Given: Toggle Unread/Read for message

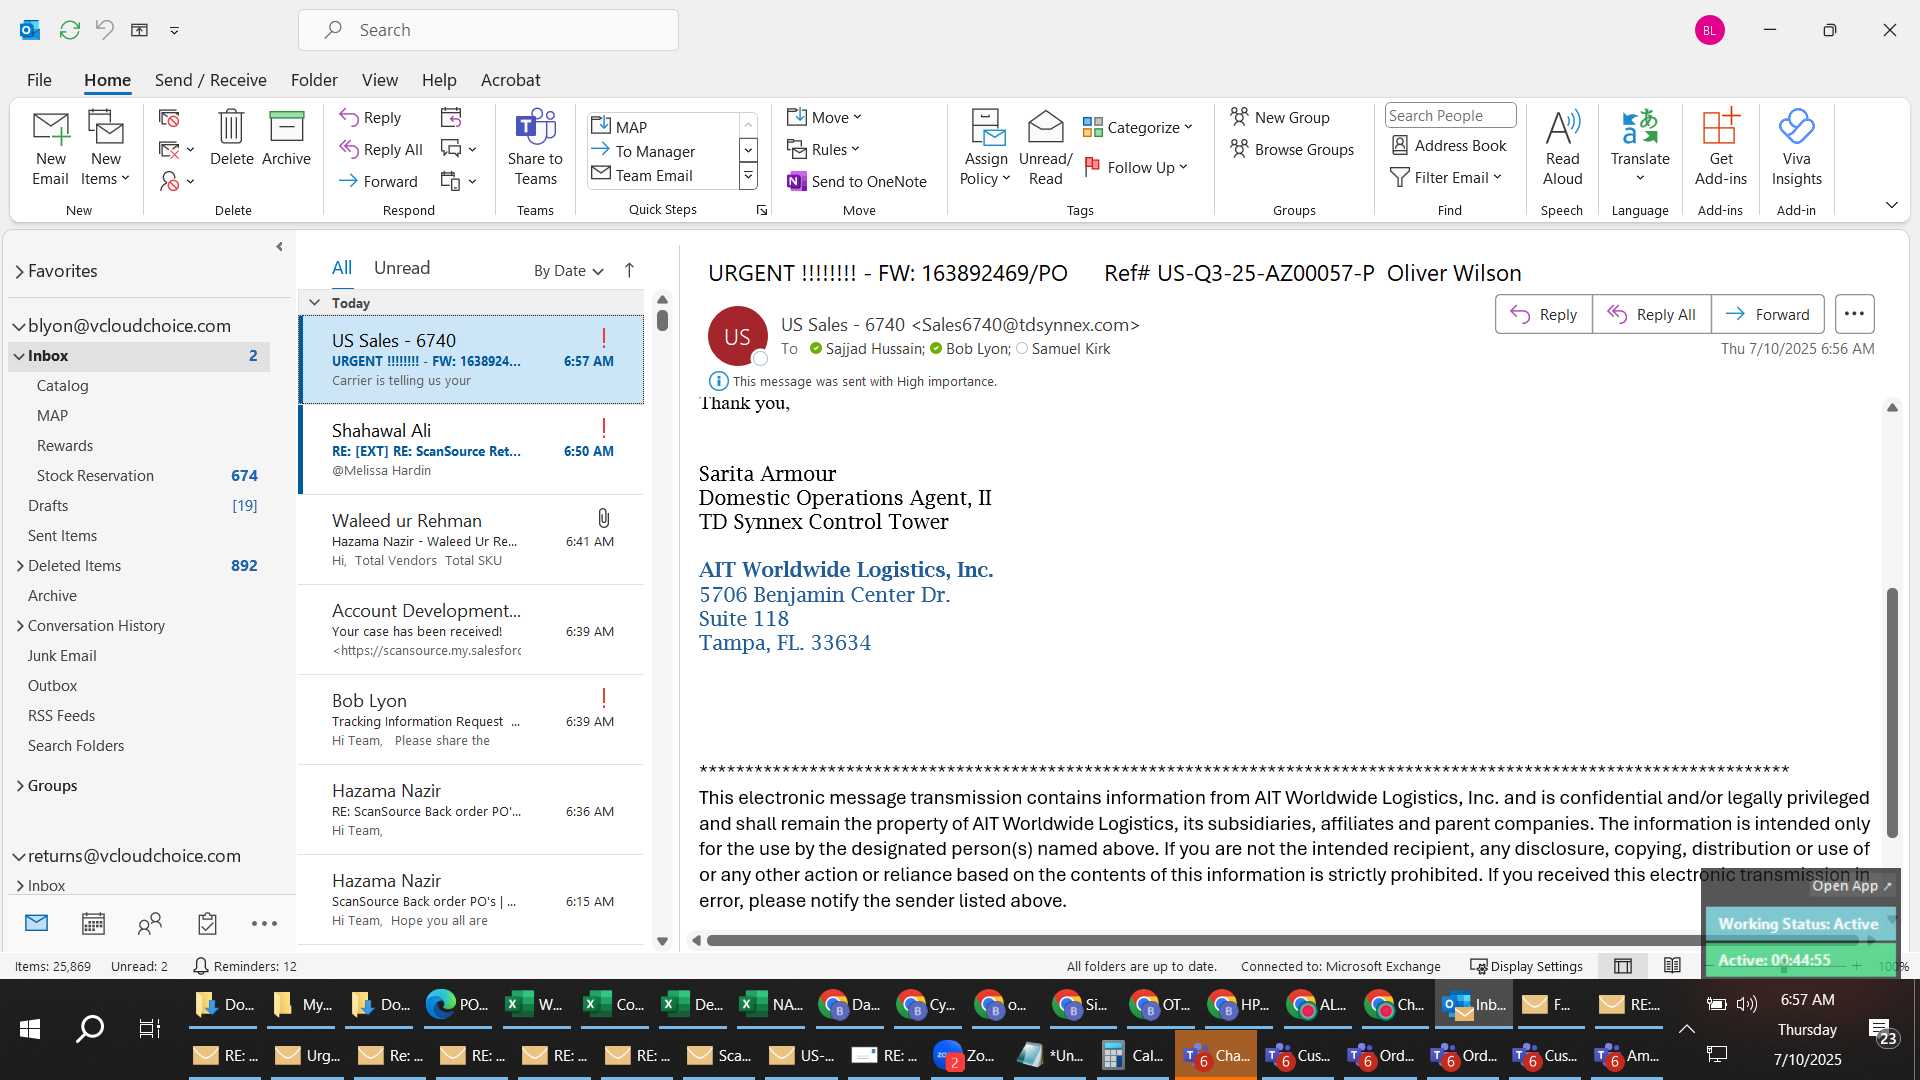Looking at the screenshot, I should coord(1045,148).
